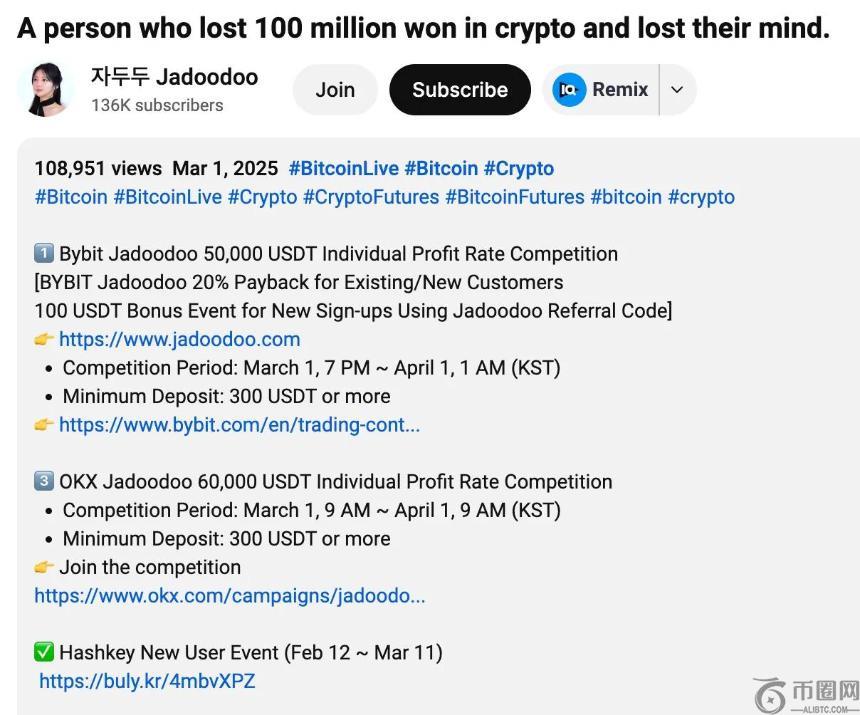Expand the dropdown arrow beside Remix
The width and height of the screenshot is (860, 715).
pyautogui.click(x=677, y=90)
